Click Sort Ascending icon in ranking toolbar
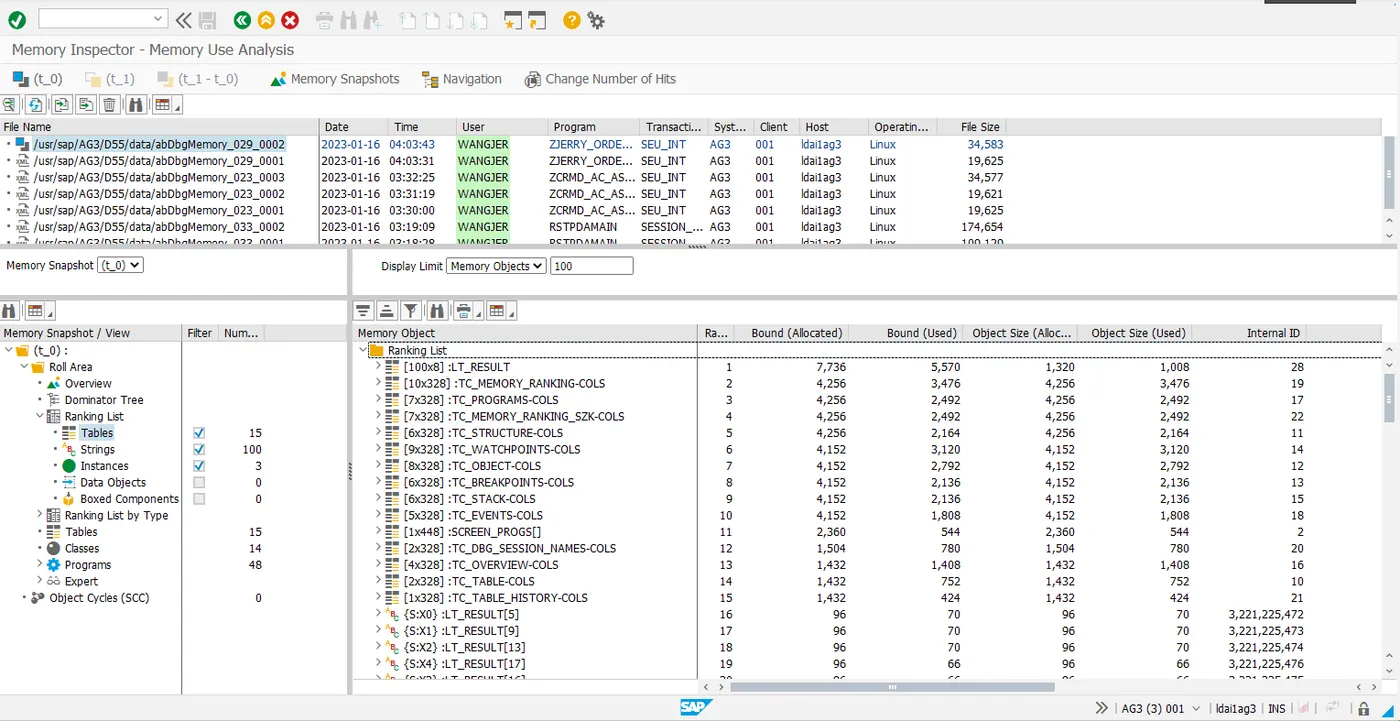The width and height of the screenshot is (1400, 721). (363, 311)
